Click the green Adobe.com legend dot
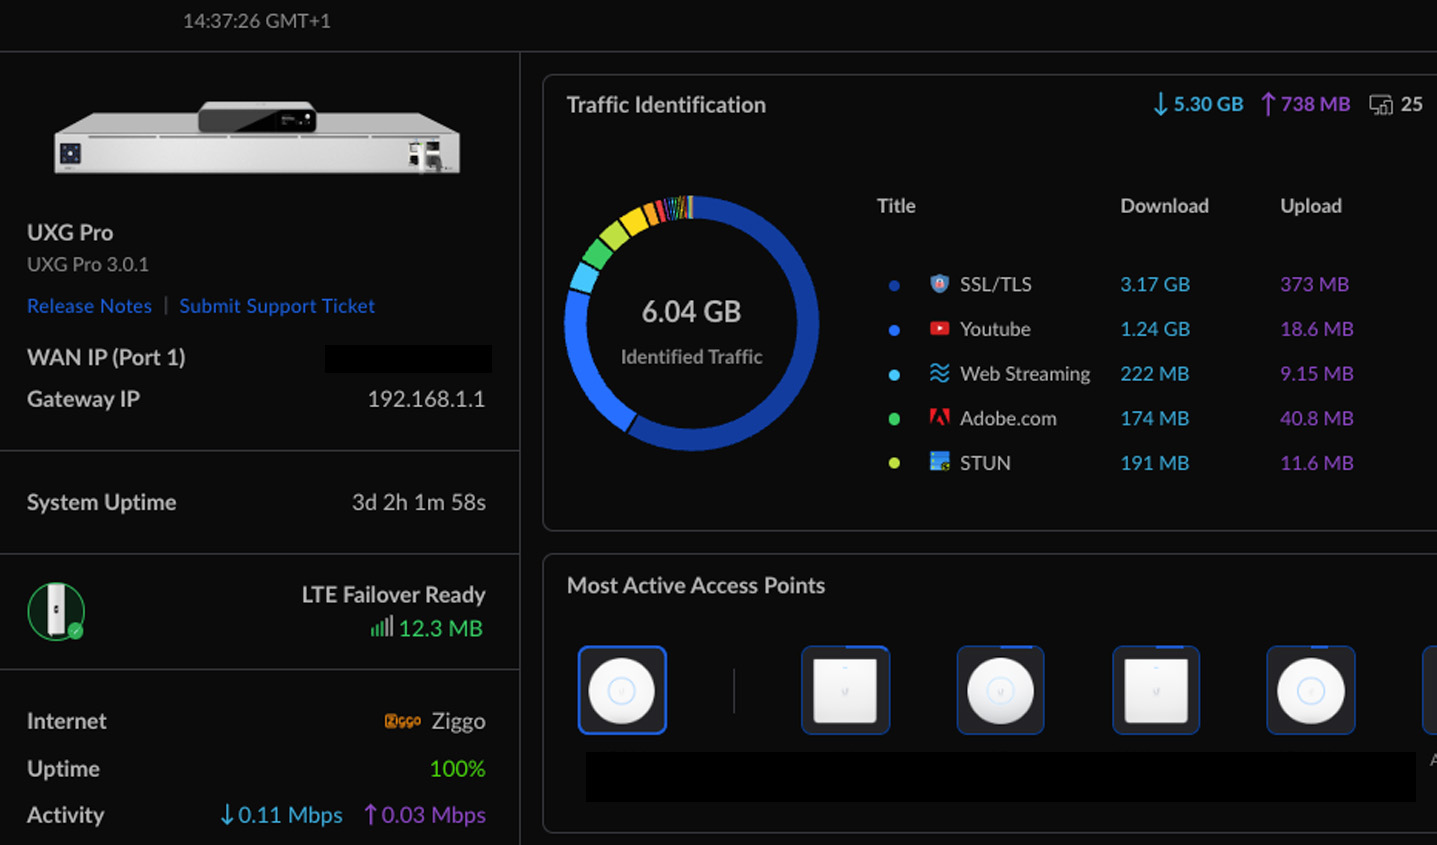This screenshot has height=845, width=1437. (894, 419)
